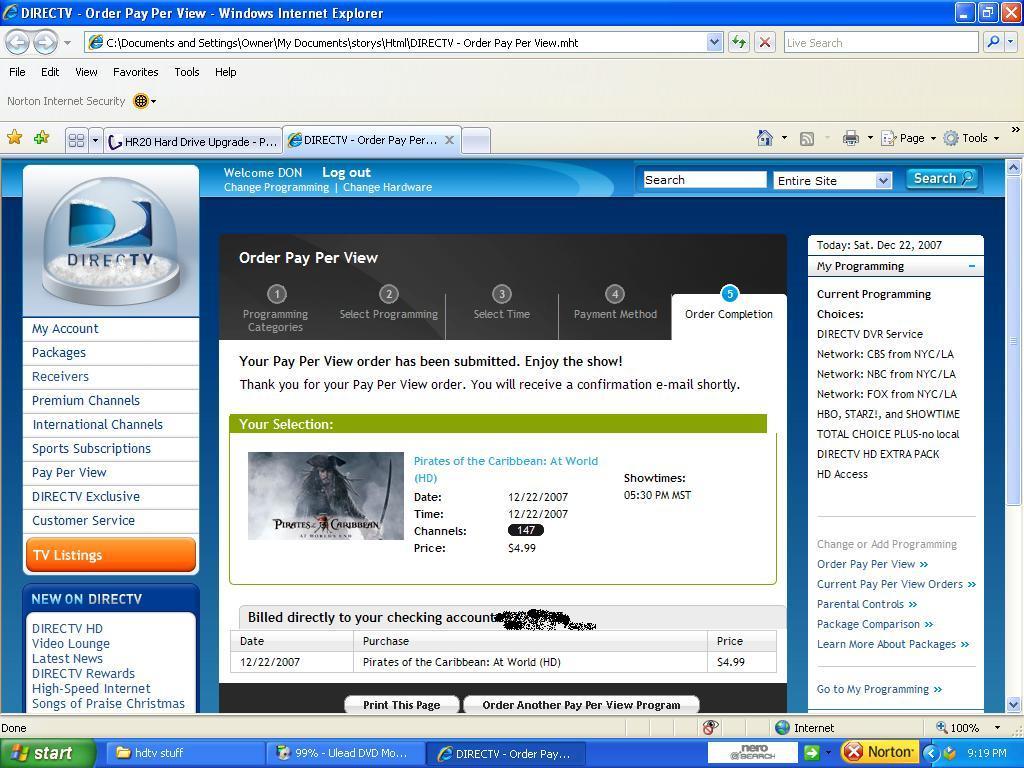Switch to HR20 Hard Drive Upgrade tab

193,141
